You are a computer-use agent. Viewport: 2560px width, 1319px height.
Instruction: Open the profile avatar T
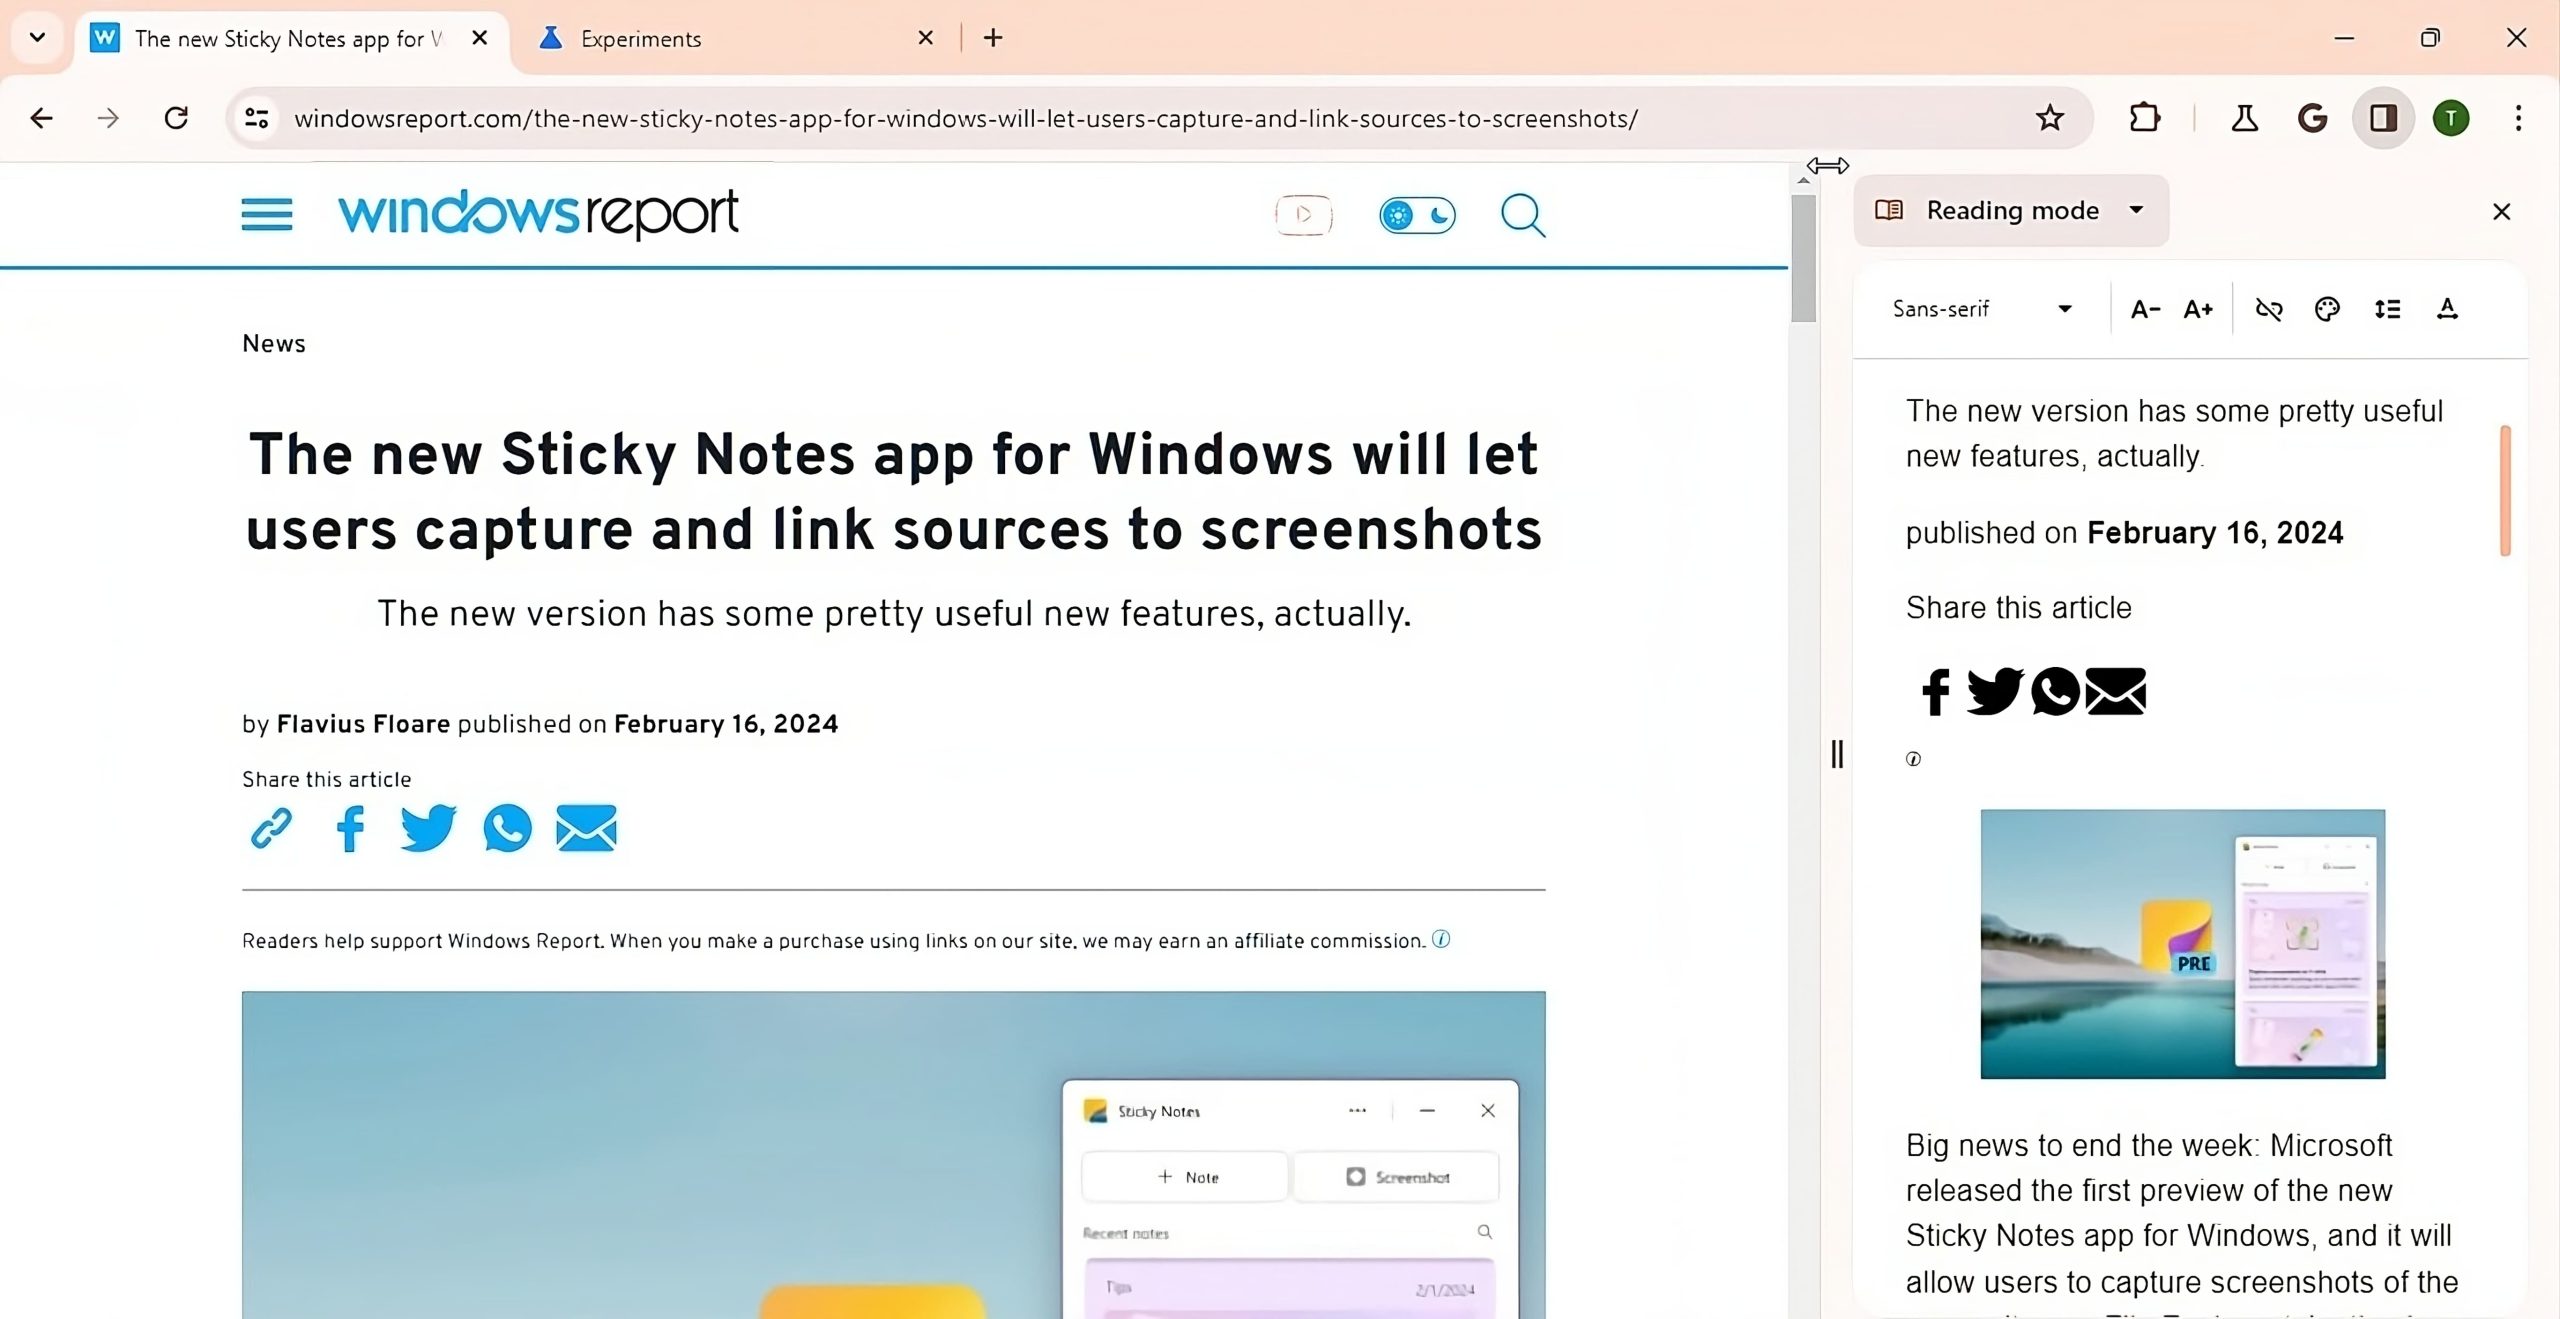(2451, 118)
